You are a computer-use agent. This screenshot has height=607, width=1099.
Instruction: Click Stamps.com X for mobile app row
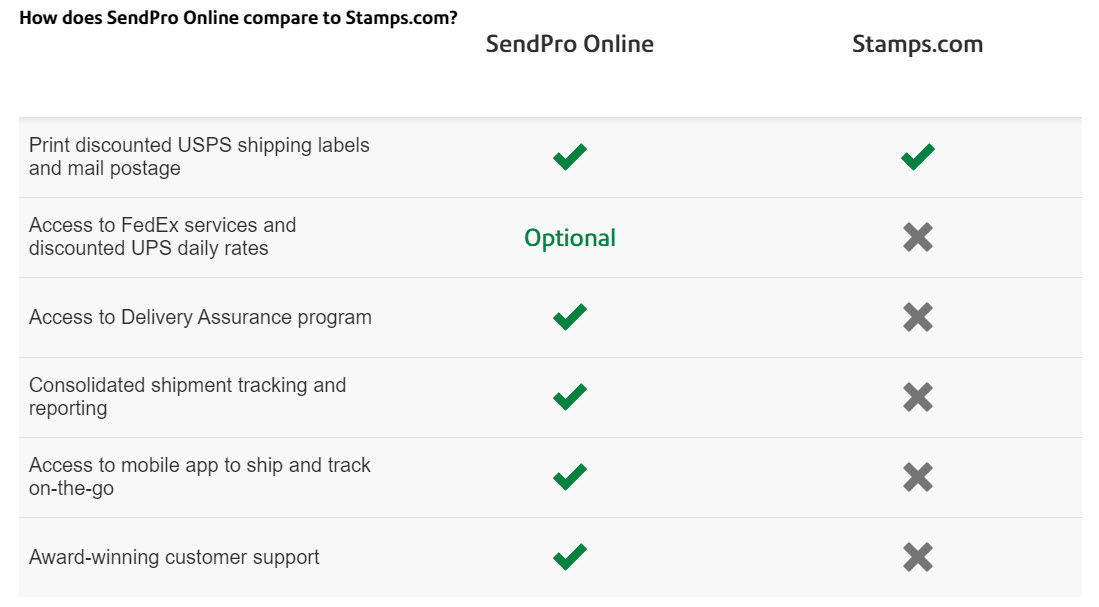917,477
